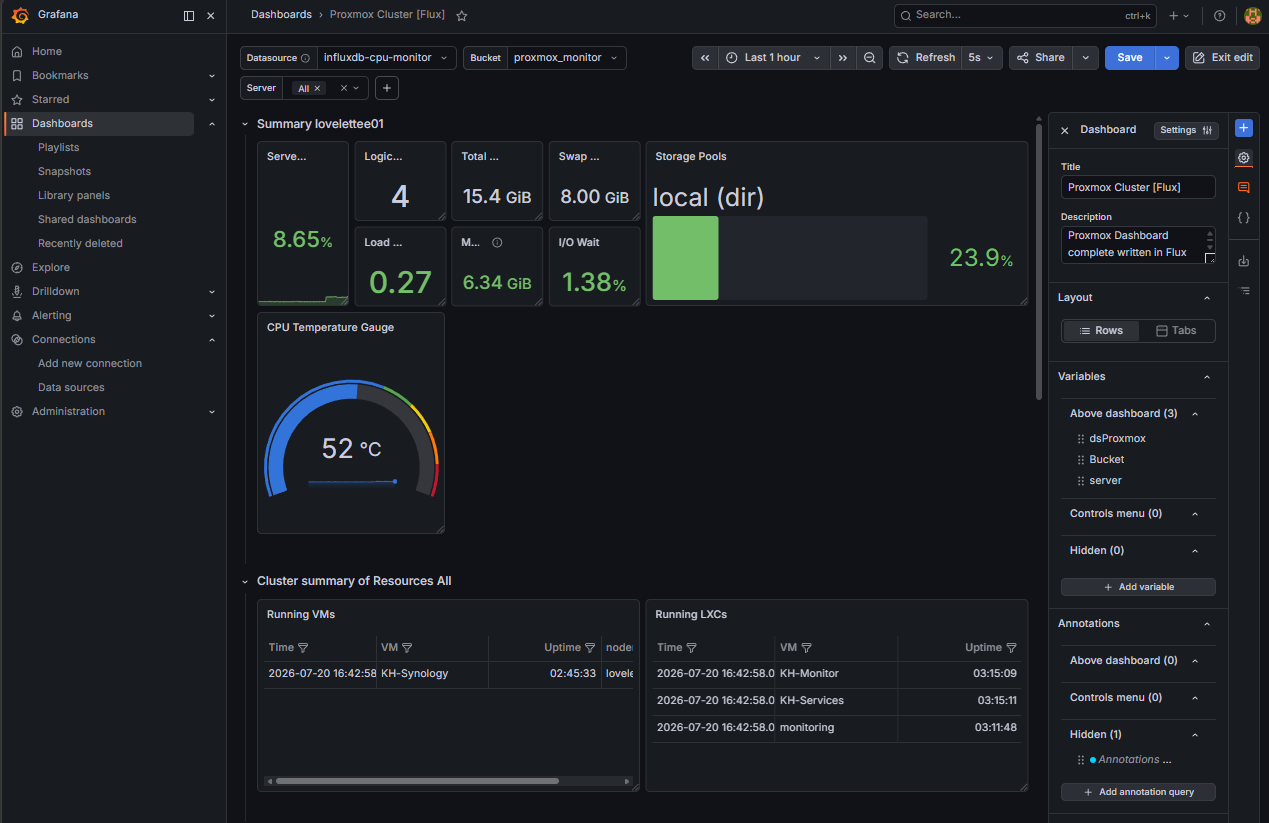Viewport: 1269px width, 823px height.
Task: Select Rows layout option
Action: tap(1101, 331)
